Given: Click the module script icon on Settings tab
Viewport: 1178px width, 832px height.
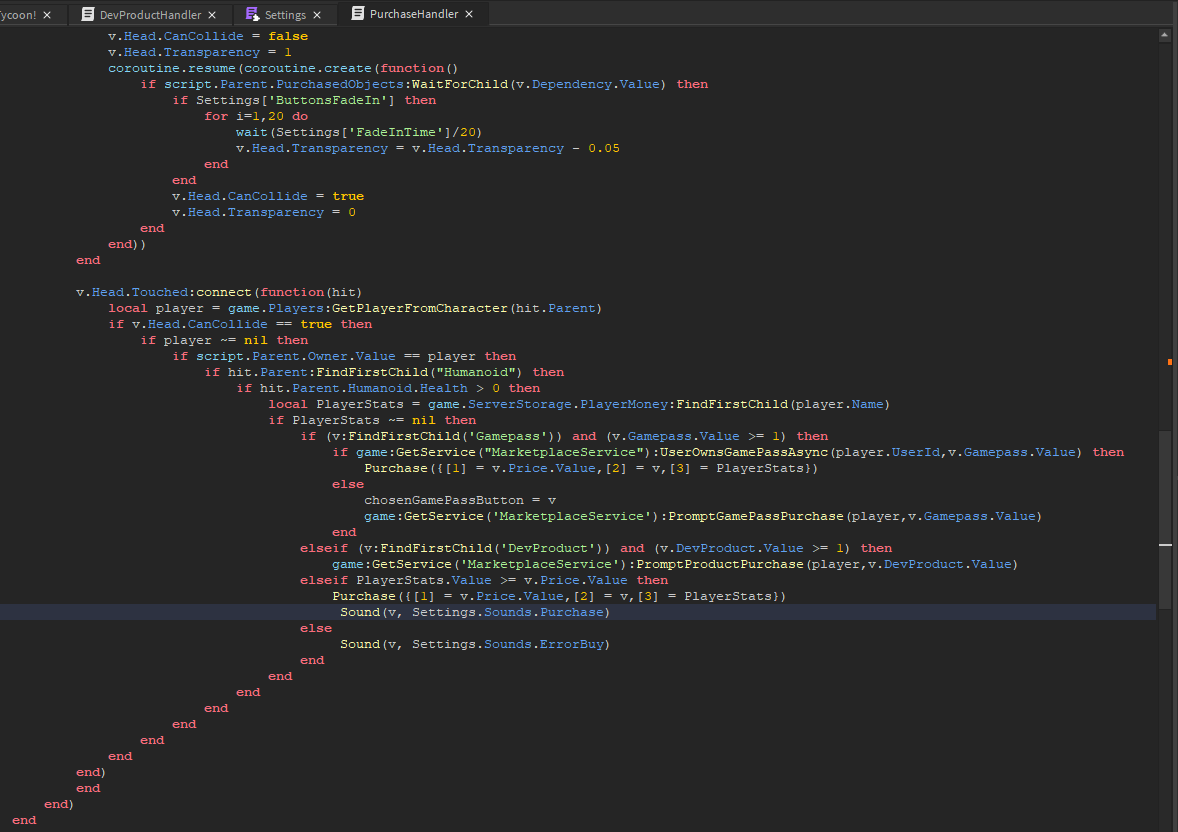Looking at the screenshot, I should [x=252, y=14].
